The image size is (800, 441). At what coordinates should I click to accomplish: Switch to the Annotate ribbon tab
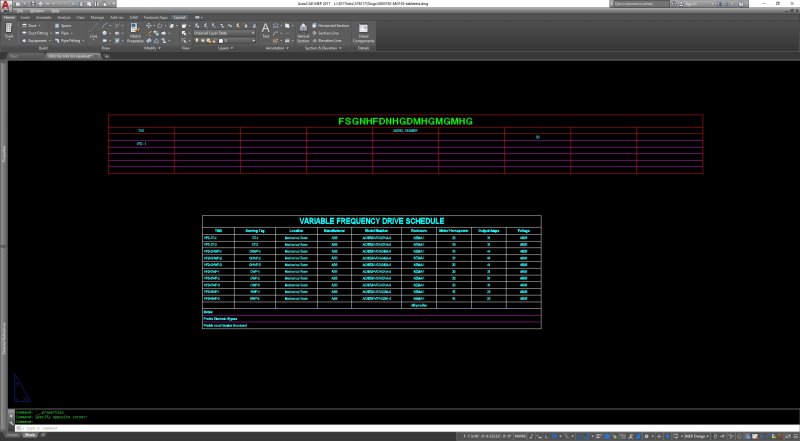tap(43, 17)
